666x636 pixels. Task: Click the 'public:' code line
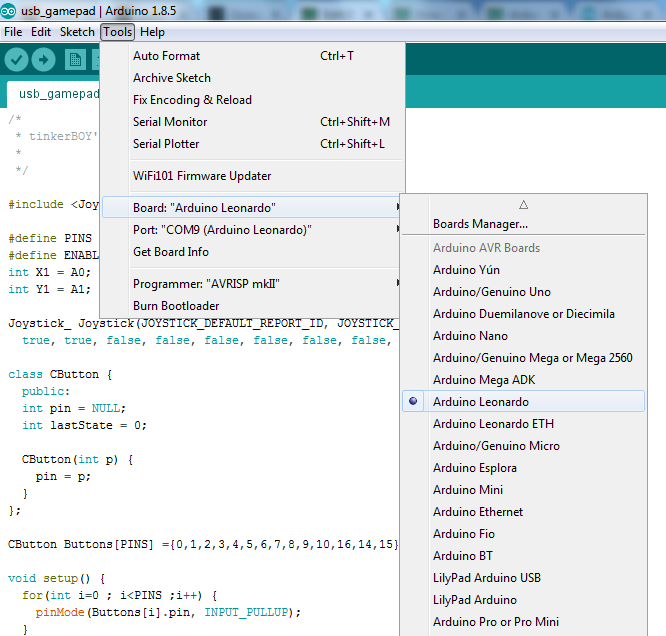[46, 391]
